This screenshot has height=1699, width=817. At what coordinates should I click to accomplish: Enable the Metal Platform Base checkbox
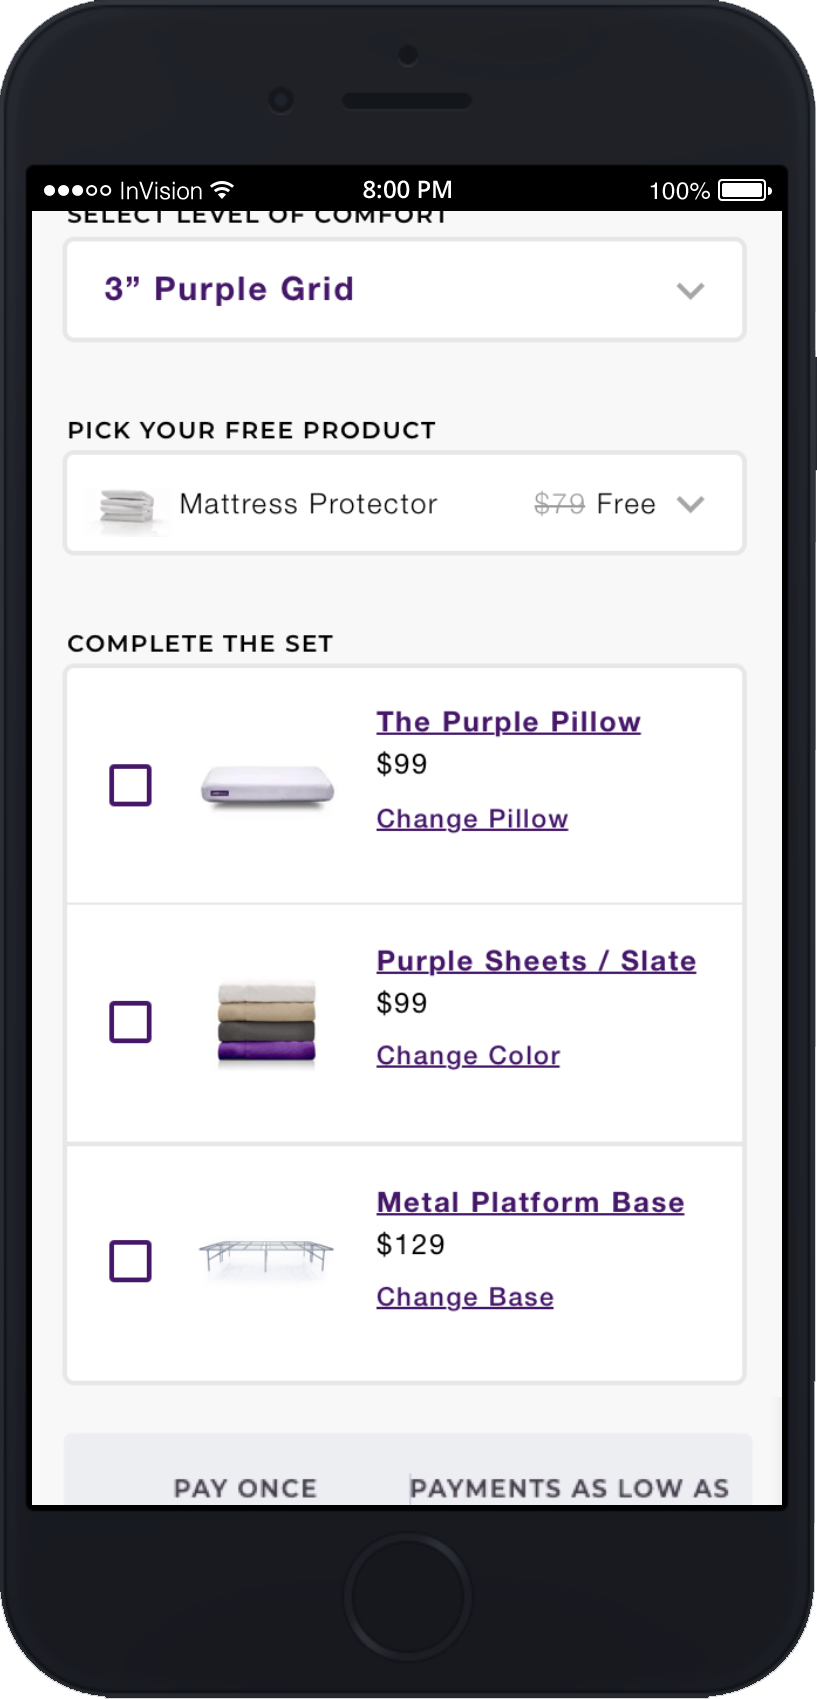130,1261
